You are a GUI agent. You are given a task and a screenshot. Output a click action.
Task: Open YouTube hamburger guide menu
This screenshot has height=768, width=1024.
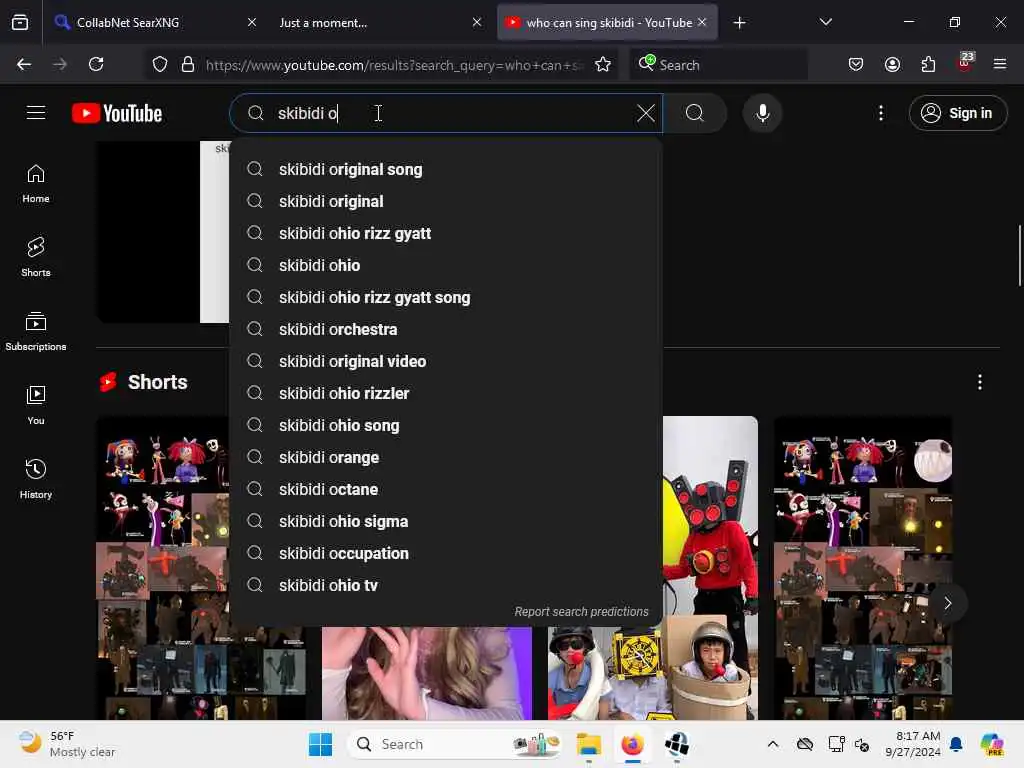[36, 113]
